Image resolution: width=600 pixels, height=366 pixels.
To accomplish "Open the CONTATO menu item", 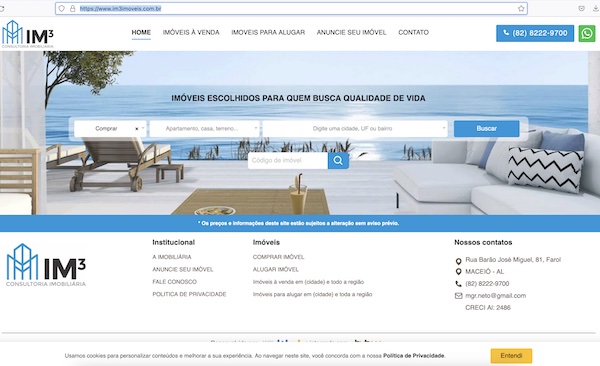I will coord(413,33).
